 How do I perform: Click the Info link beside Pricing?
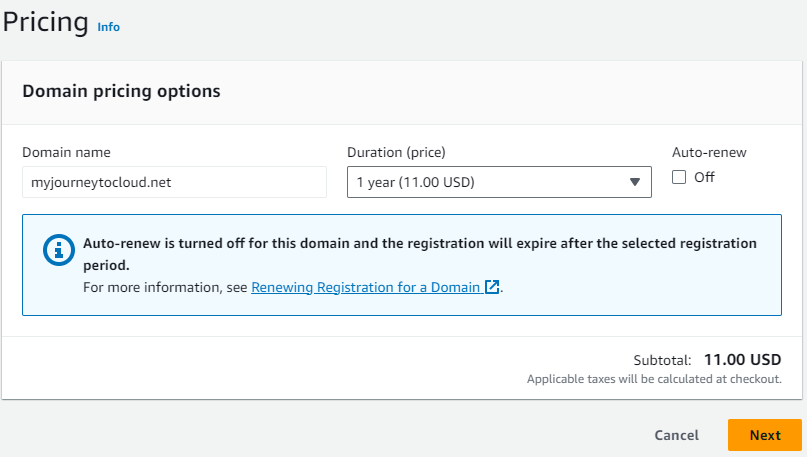click(x=108, y=27)
